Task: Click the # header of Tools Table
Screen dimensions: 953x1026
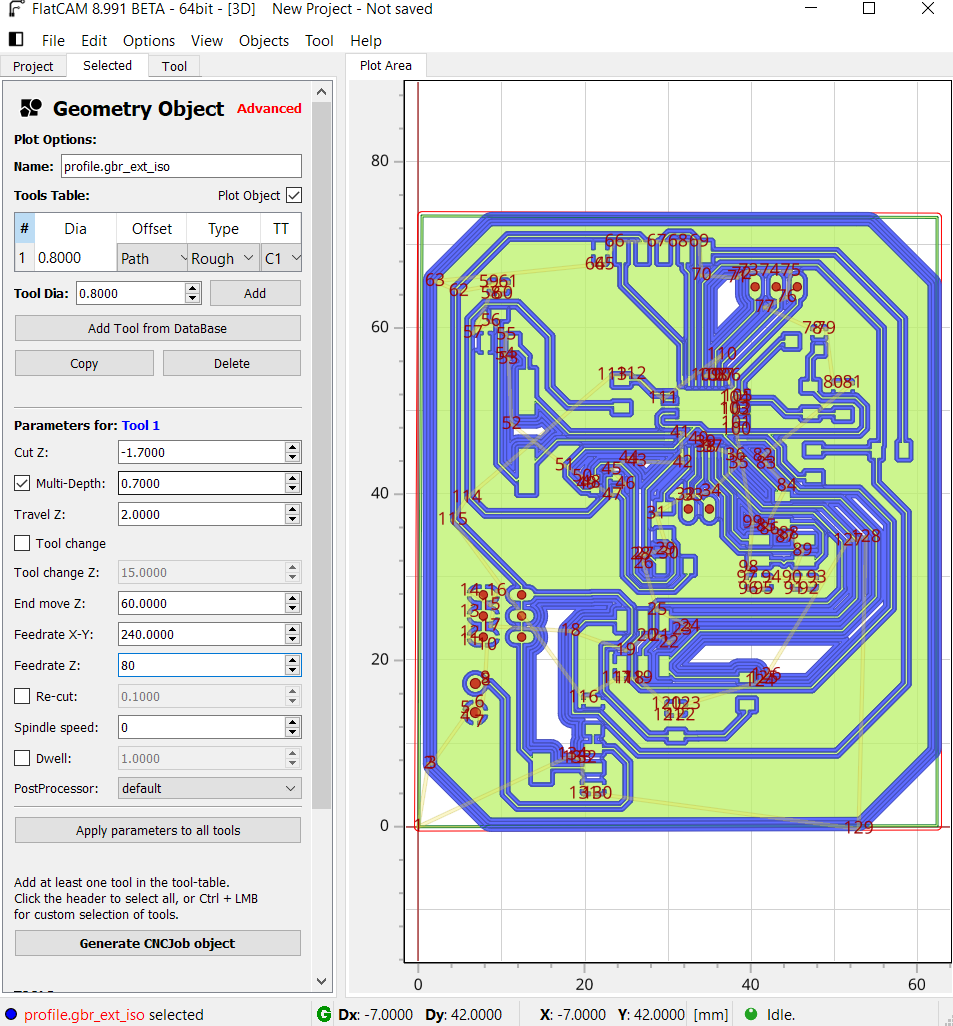Action: coord(24,228)
